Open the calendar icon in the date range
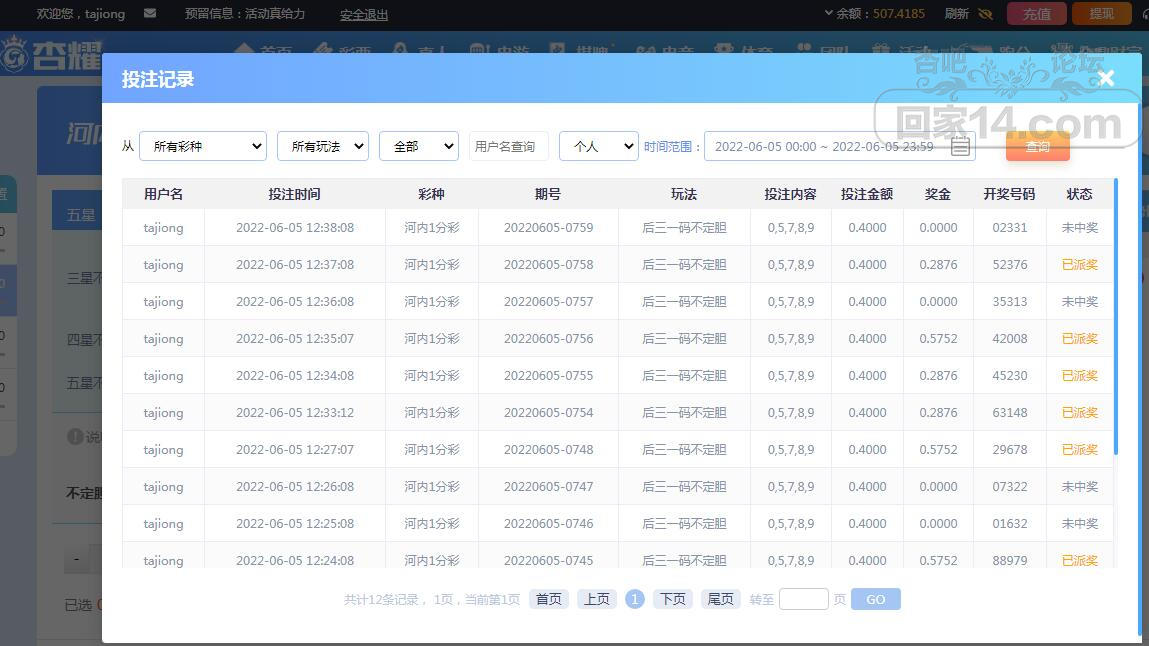The image size is (1149, 646). pos(960,146)
